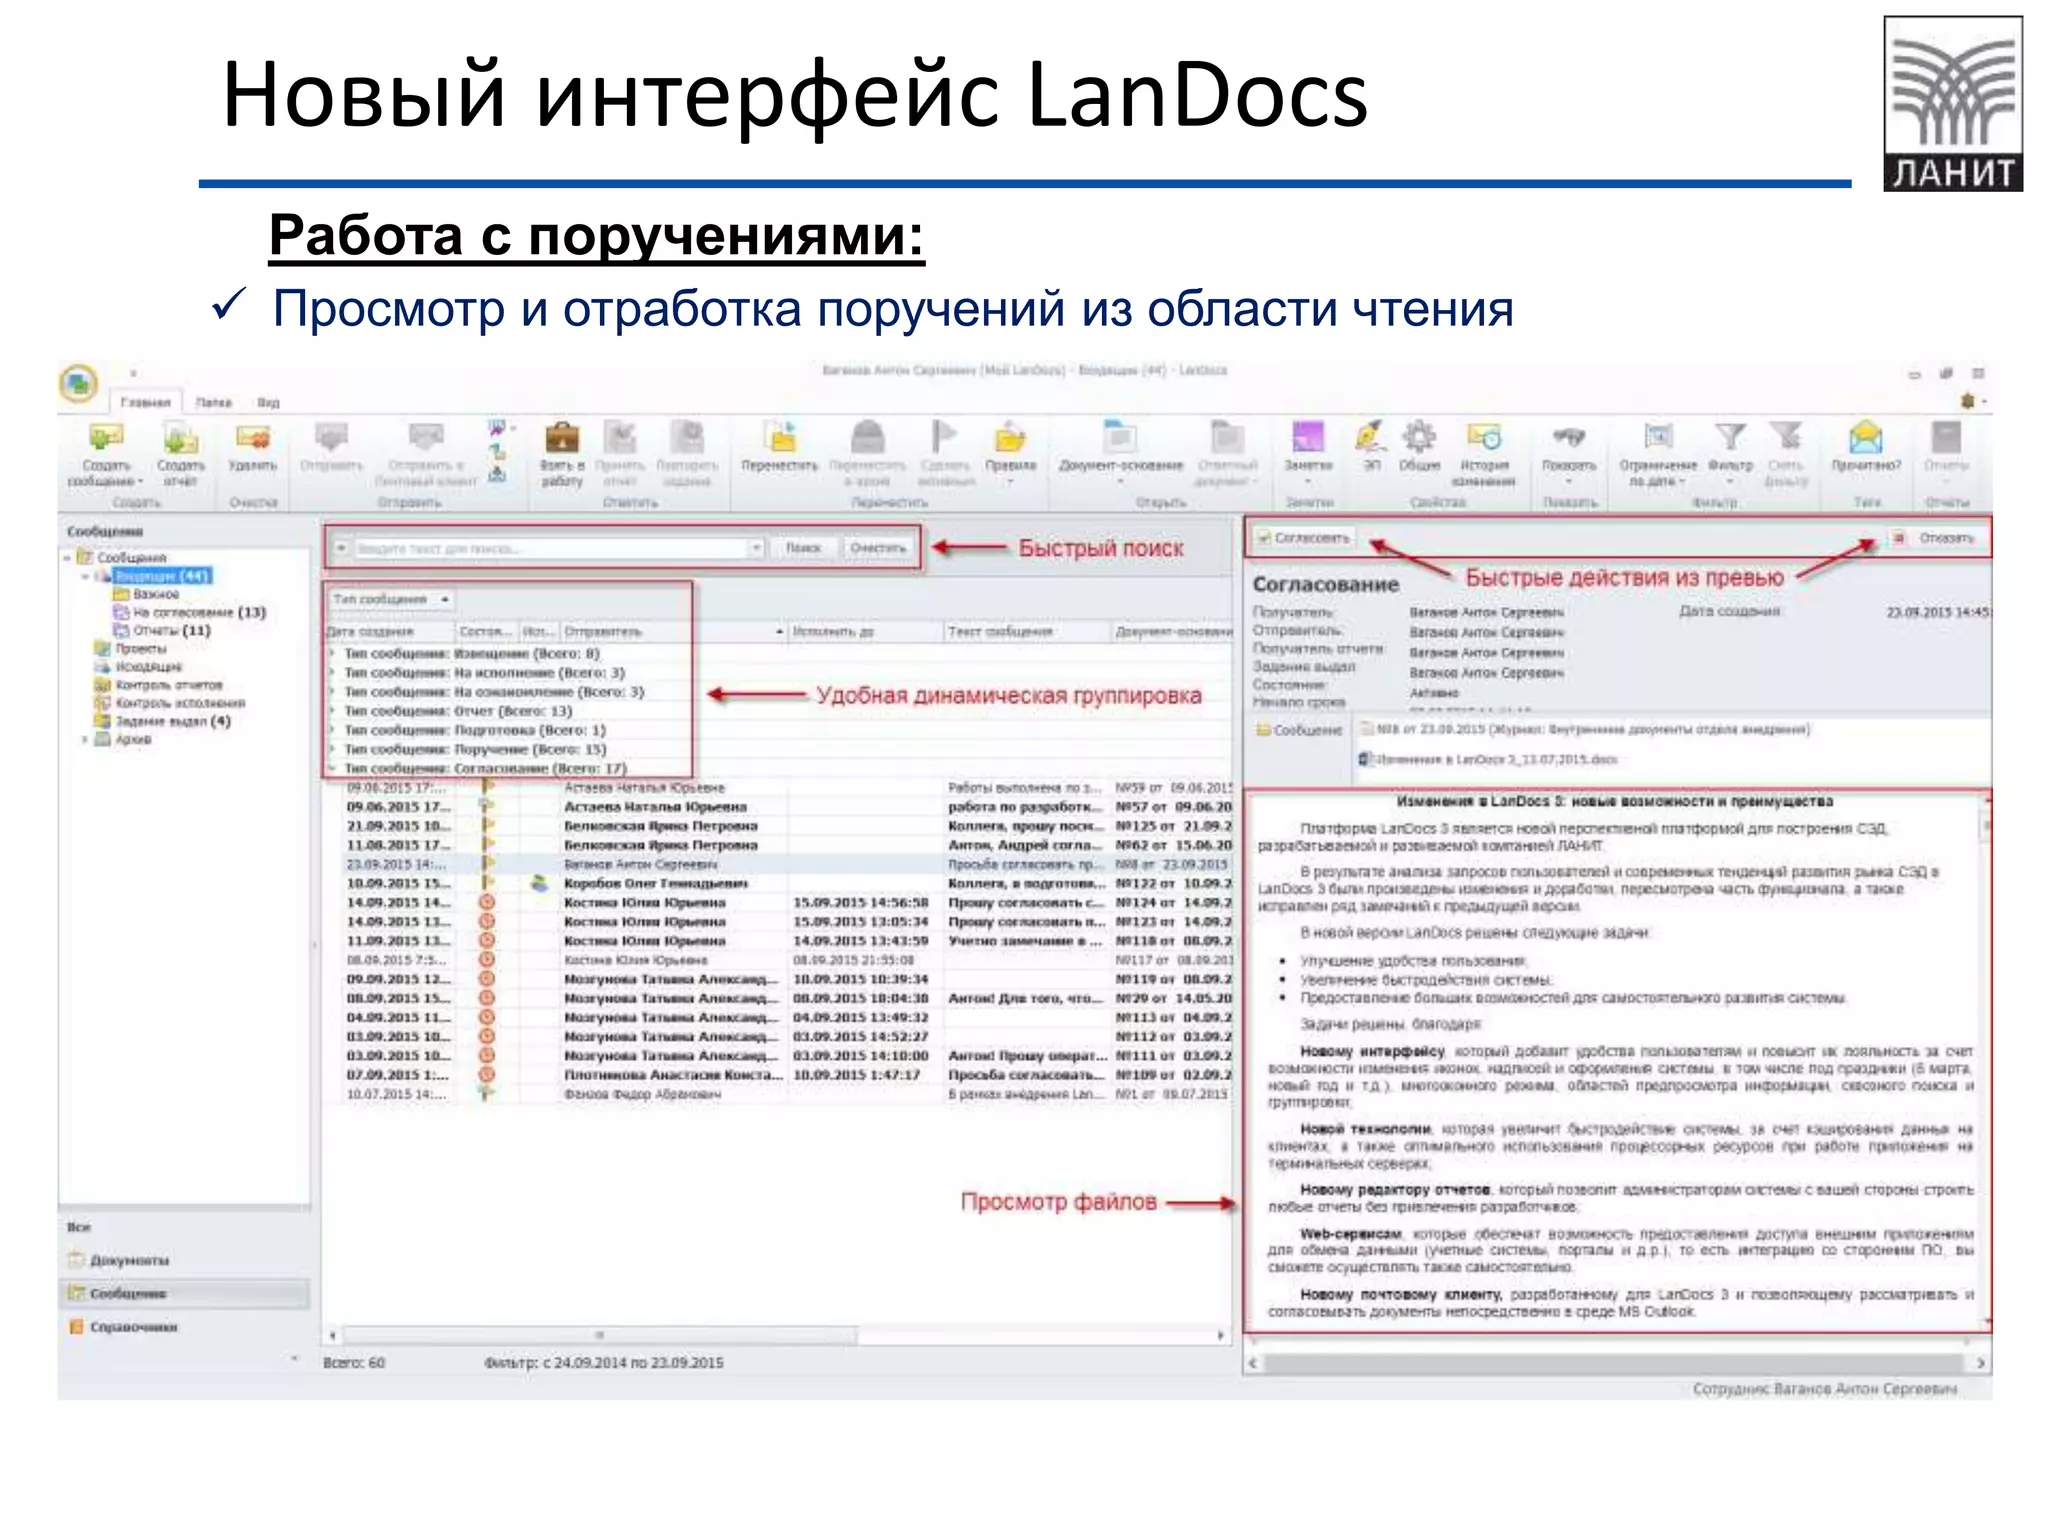Sort by Дата создания column header
The width and height of the screenshot is (2048, 1536).
click(x=388, y=632)
